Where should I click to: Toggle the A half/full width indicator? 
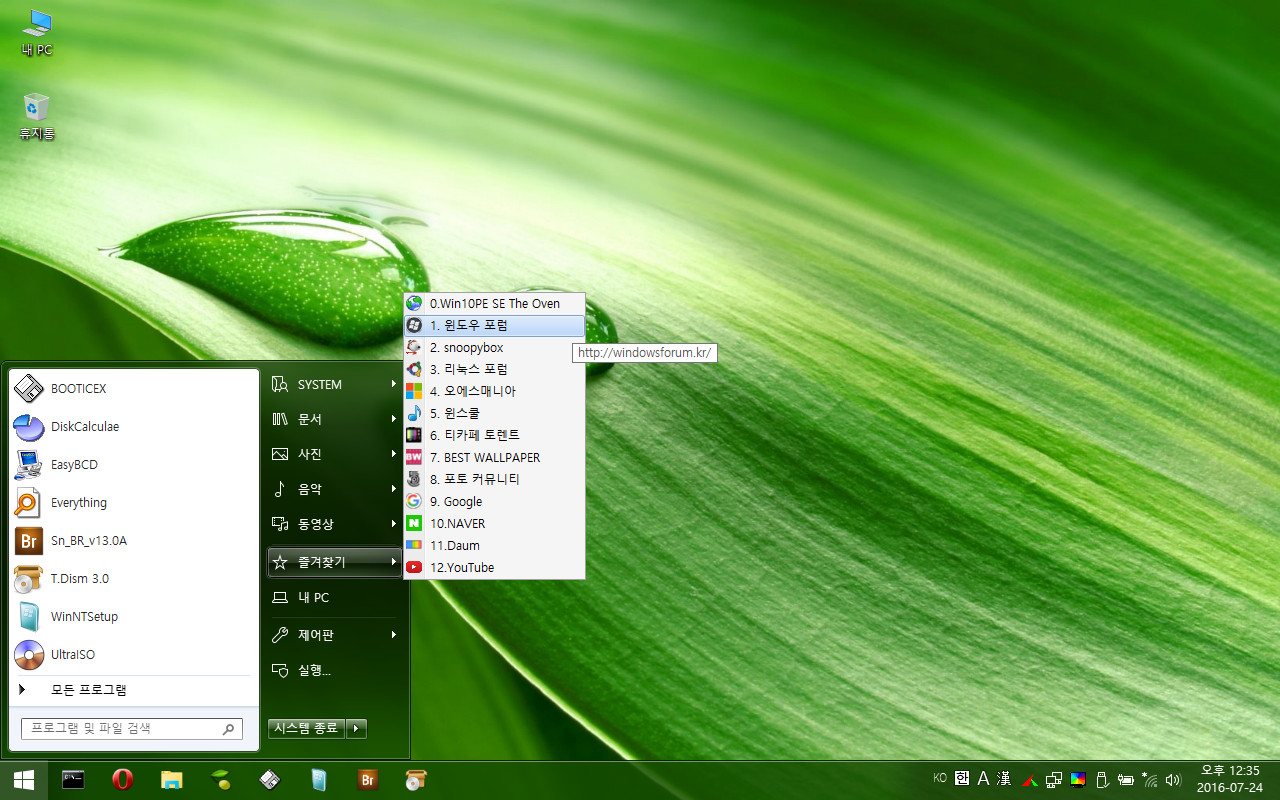(x=984, y=778)
